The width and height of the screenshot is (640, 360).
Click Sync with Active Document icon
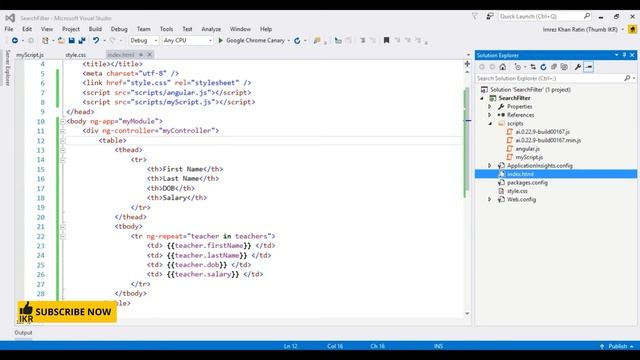pos(533,67)
